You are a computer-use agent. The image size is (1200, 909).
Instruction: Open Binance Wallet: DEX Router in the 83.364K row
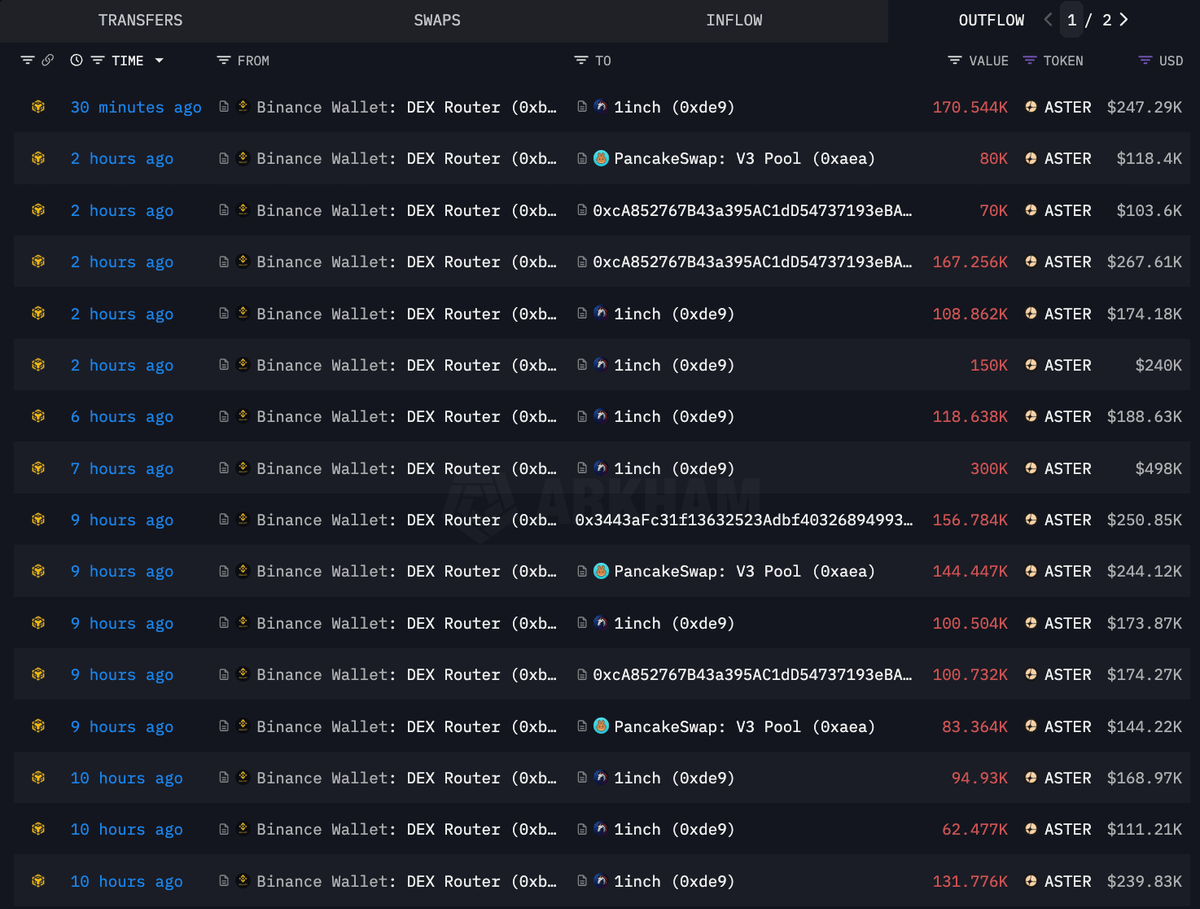(x=407, y=727)
